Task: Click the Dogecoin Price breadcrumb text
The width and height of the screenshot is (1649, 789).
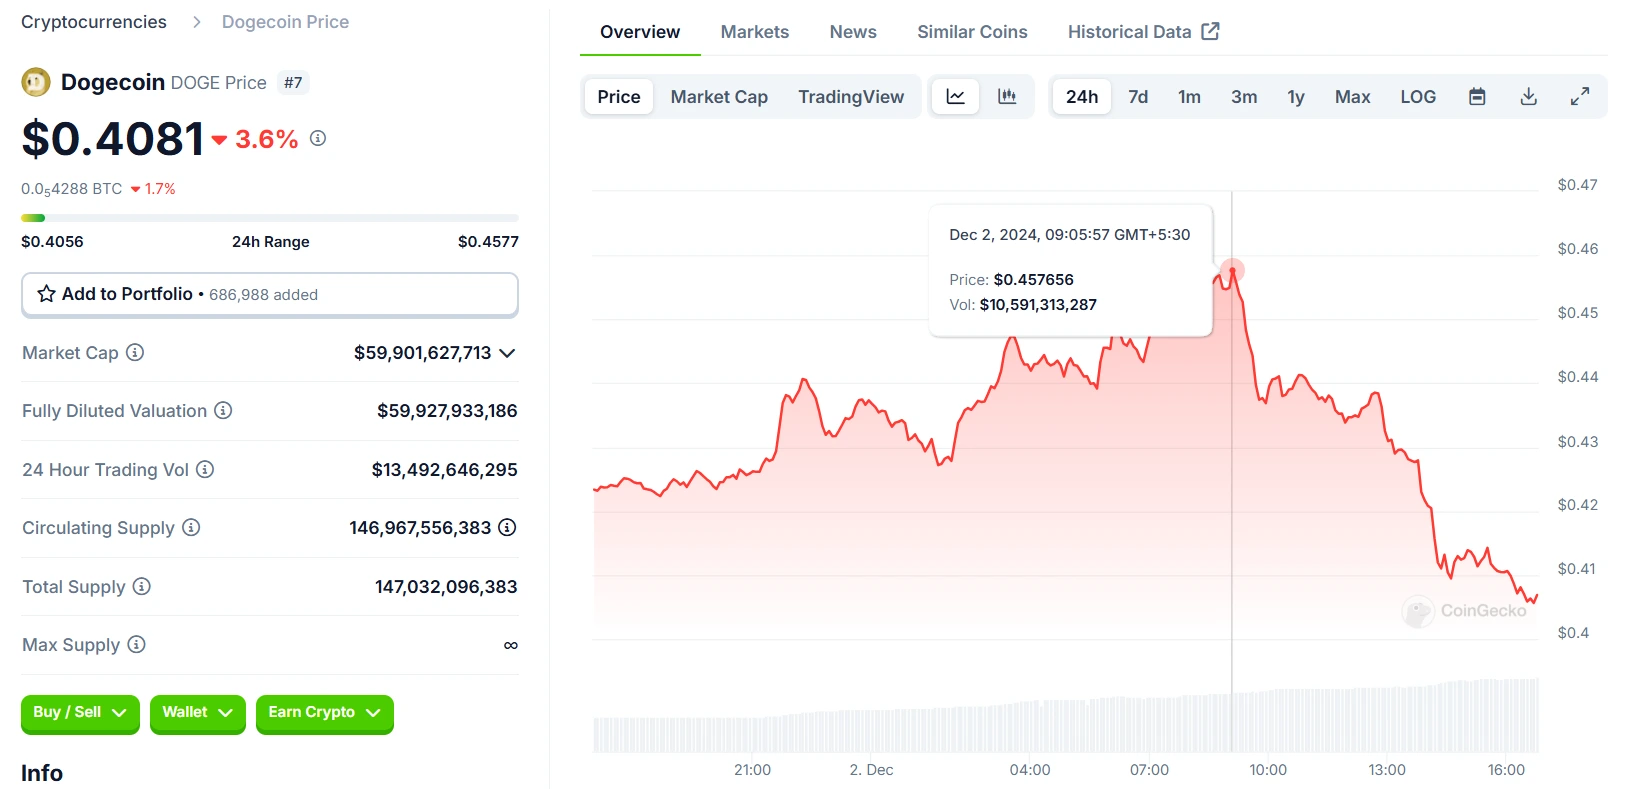Action: pos(285,22)
